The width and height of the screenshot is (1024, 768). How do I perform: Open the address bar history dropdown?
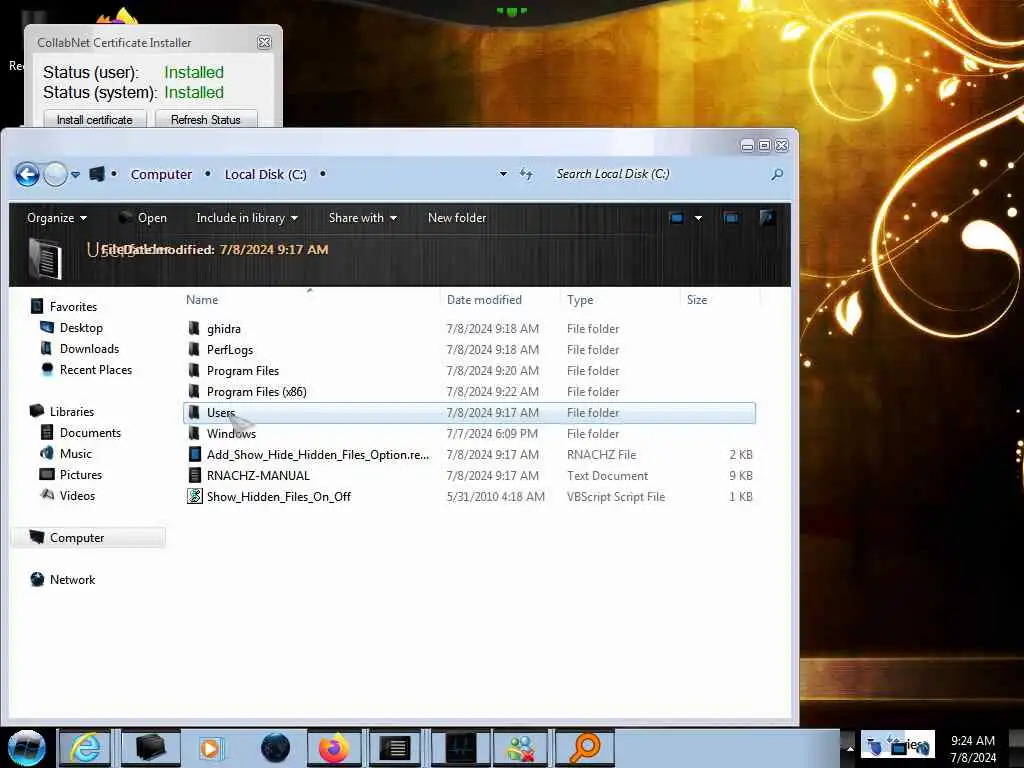point(503,174)
